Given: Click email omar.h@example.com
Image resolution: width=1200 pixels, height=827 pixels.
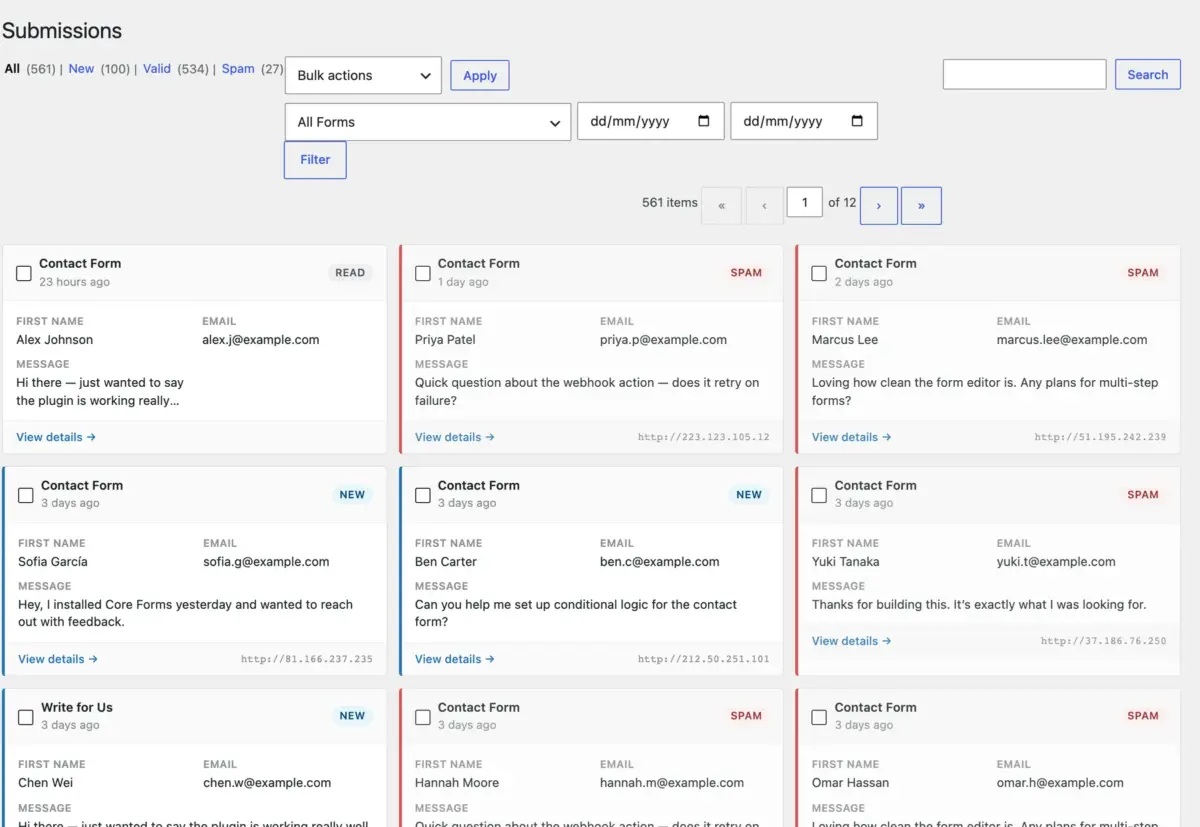Looking at the screenshot, I should (x=1060, y=783).
